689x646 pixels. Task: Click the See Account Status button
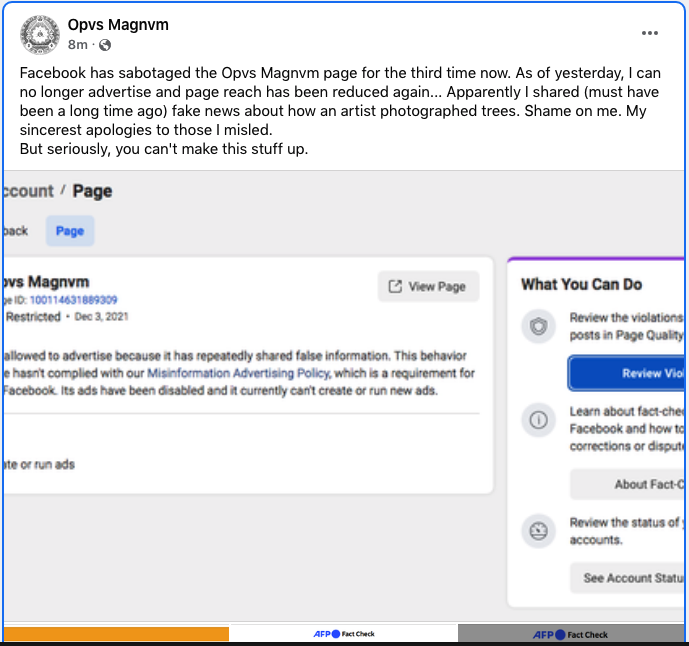[628, 578]
